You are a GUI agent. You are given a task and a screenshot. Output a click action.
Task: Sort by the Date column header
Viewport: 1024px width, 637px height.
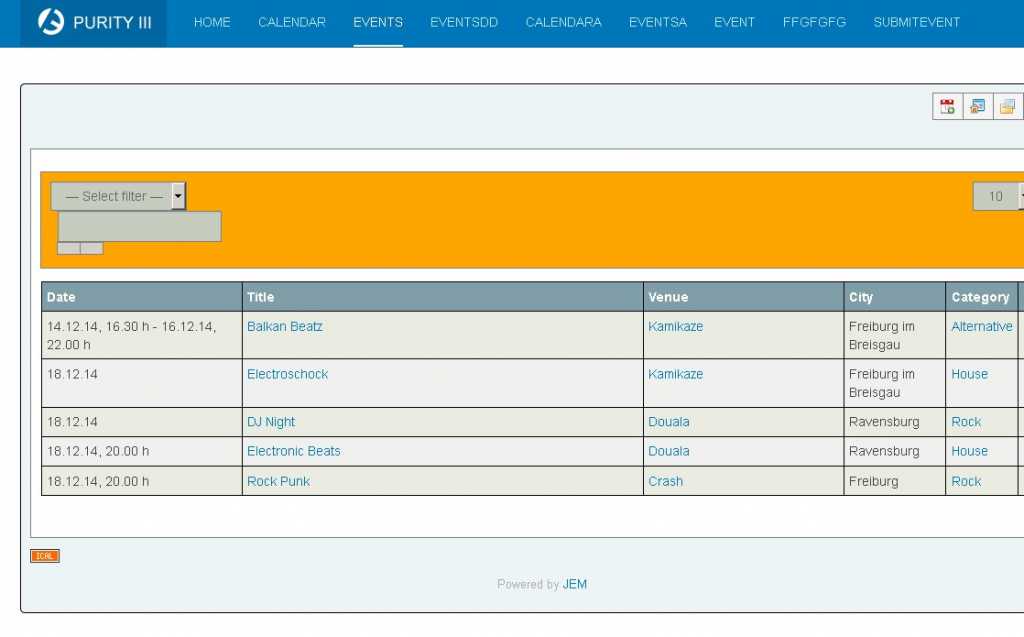pyautogui.click(x=61, y=297)
